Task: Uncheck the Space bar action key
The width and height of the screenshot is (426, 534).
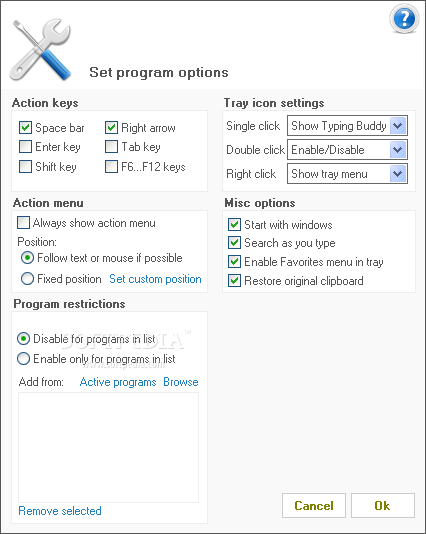Action: point(26,128)
